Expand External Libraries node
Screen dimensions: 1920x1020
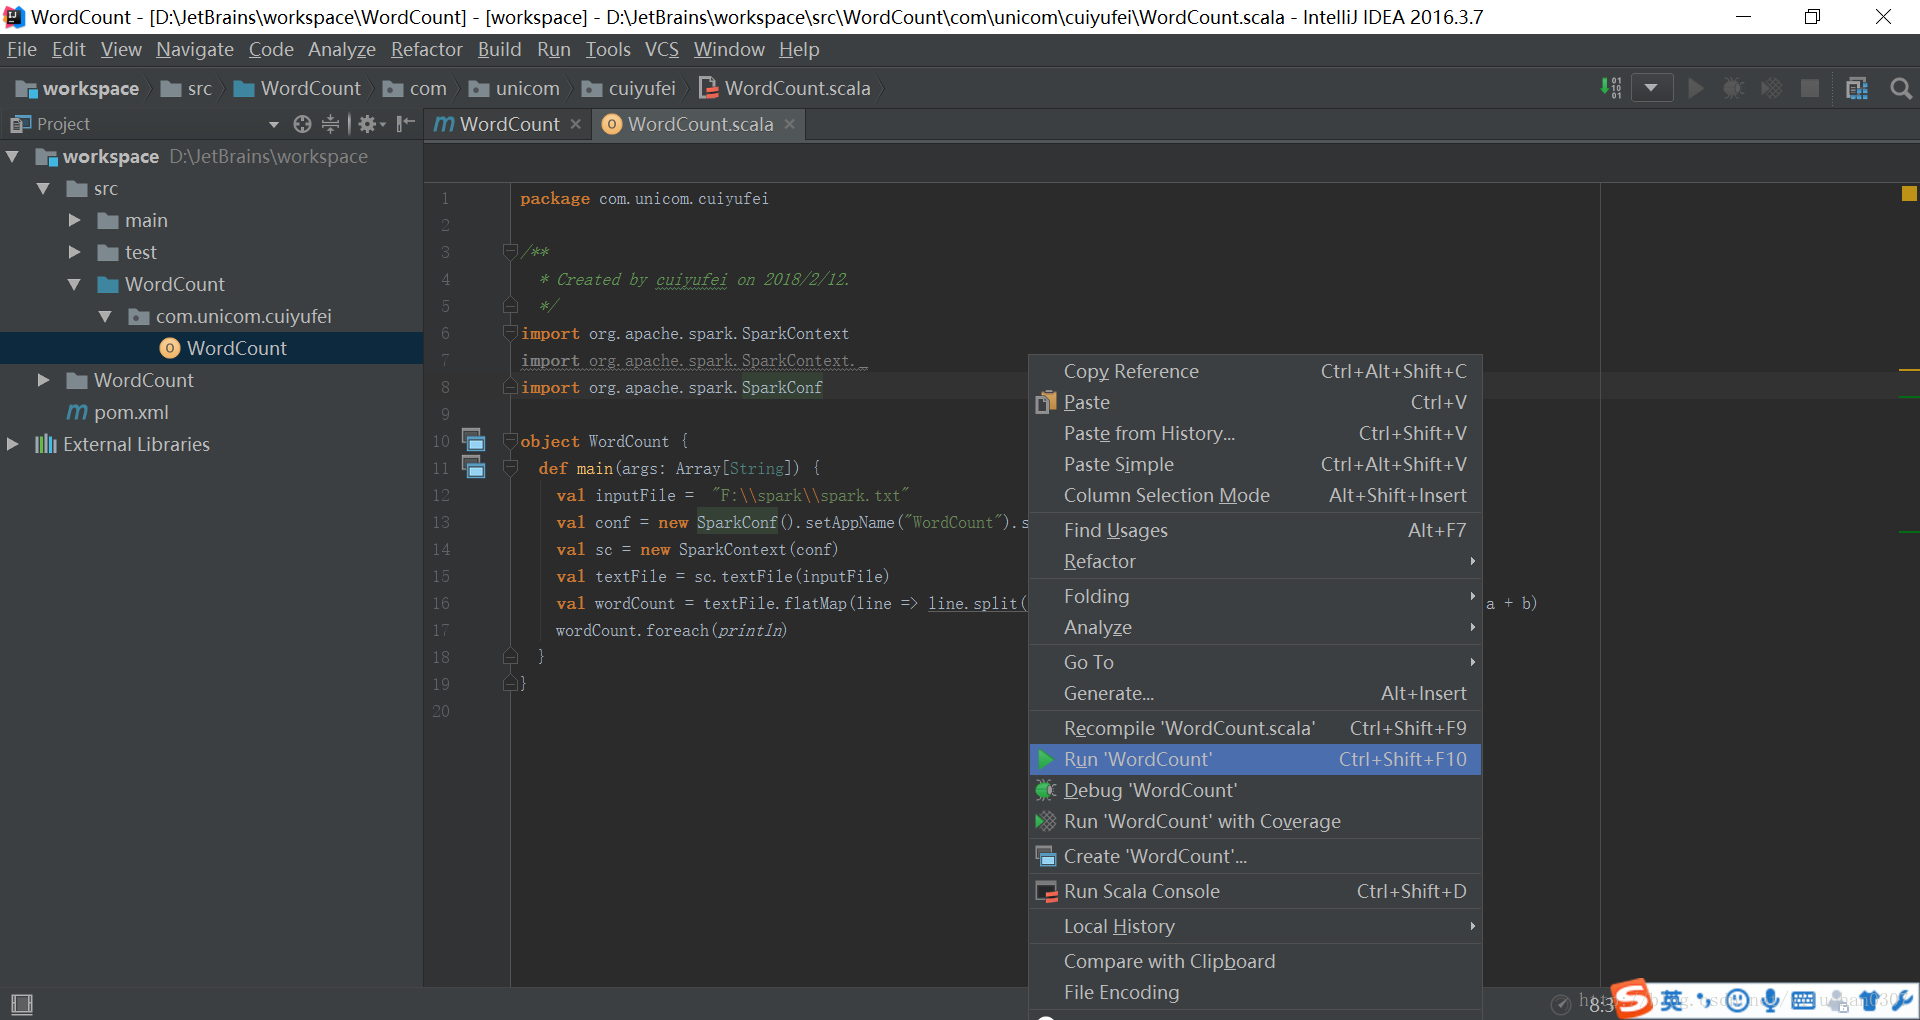(x=13, y=444)
